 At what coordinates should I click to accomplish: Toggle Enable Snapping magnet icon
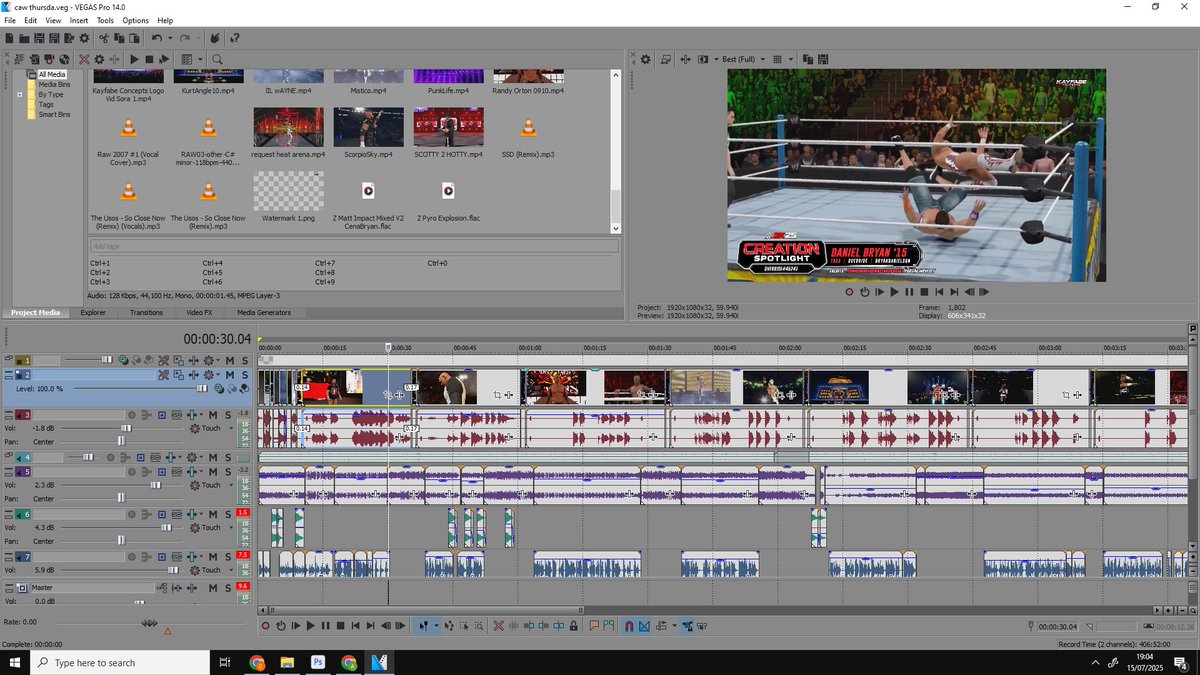(629, 626)
